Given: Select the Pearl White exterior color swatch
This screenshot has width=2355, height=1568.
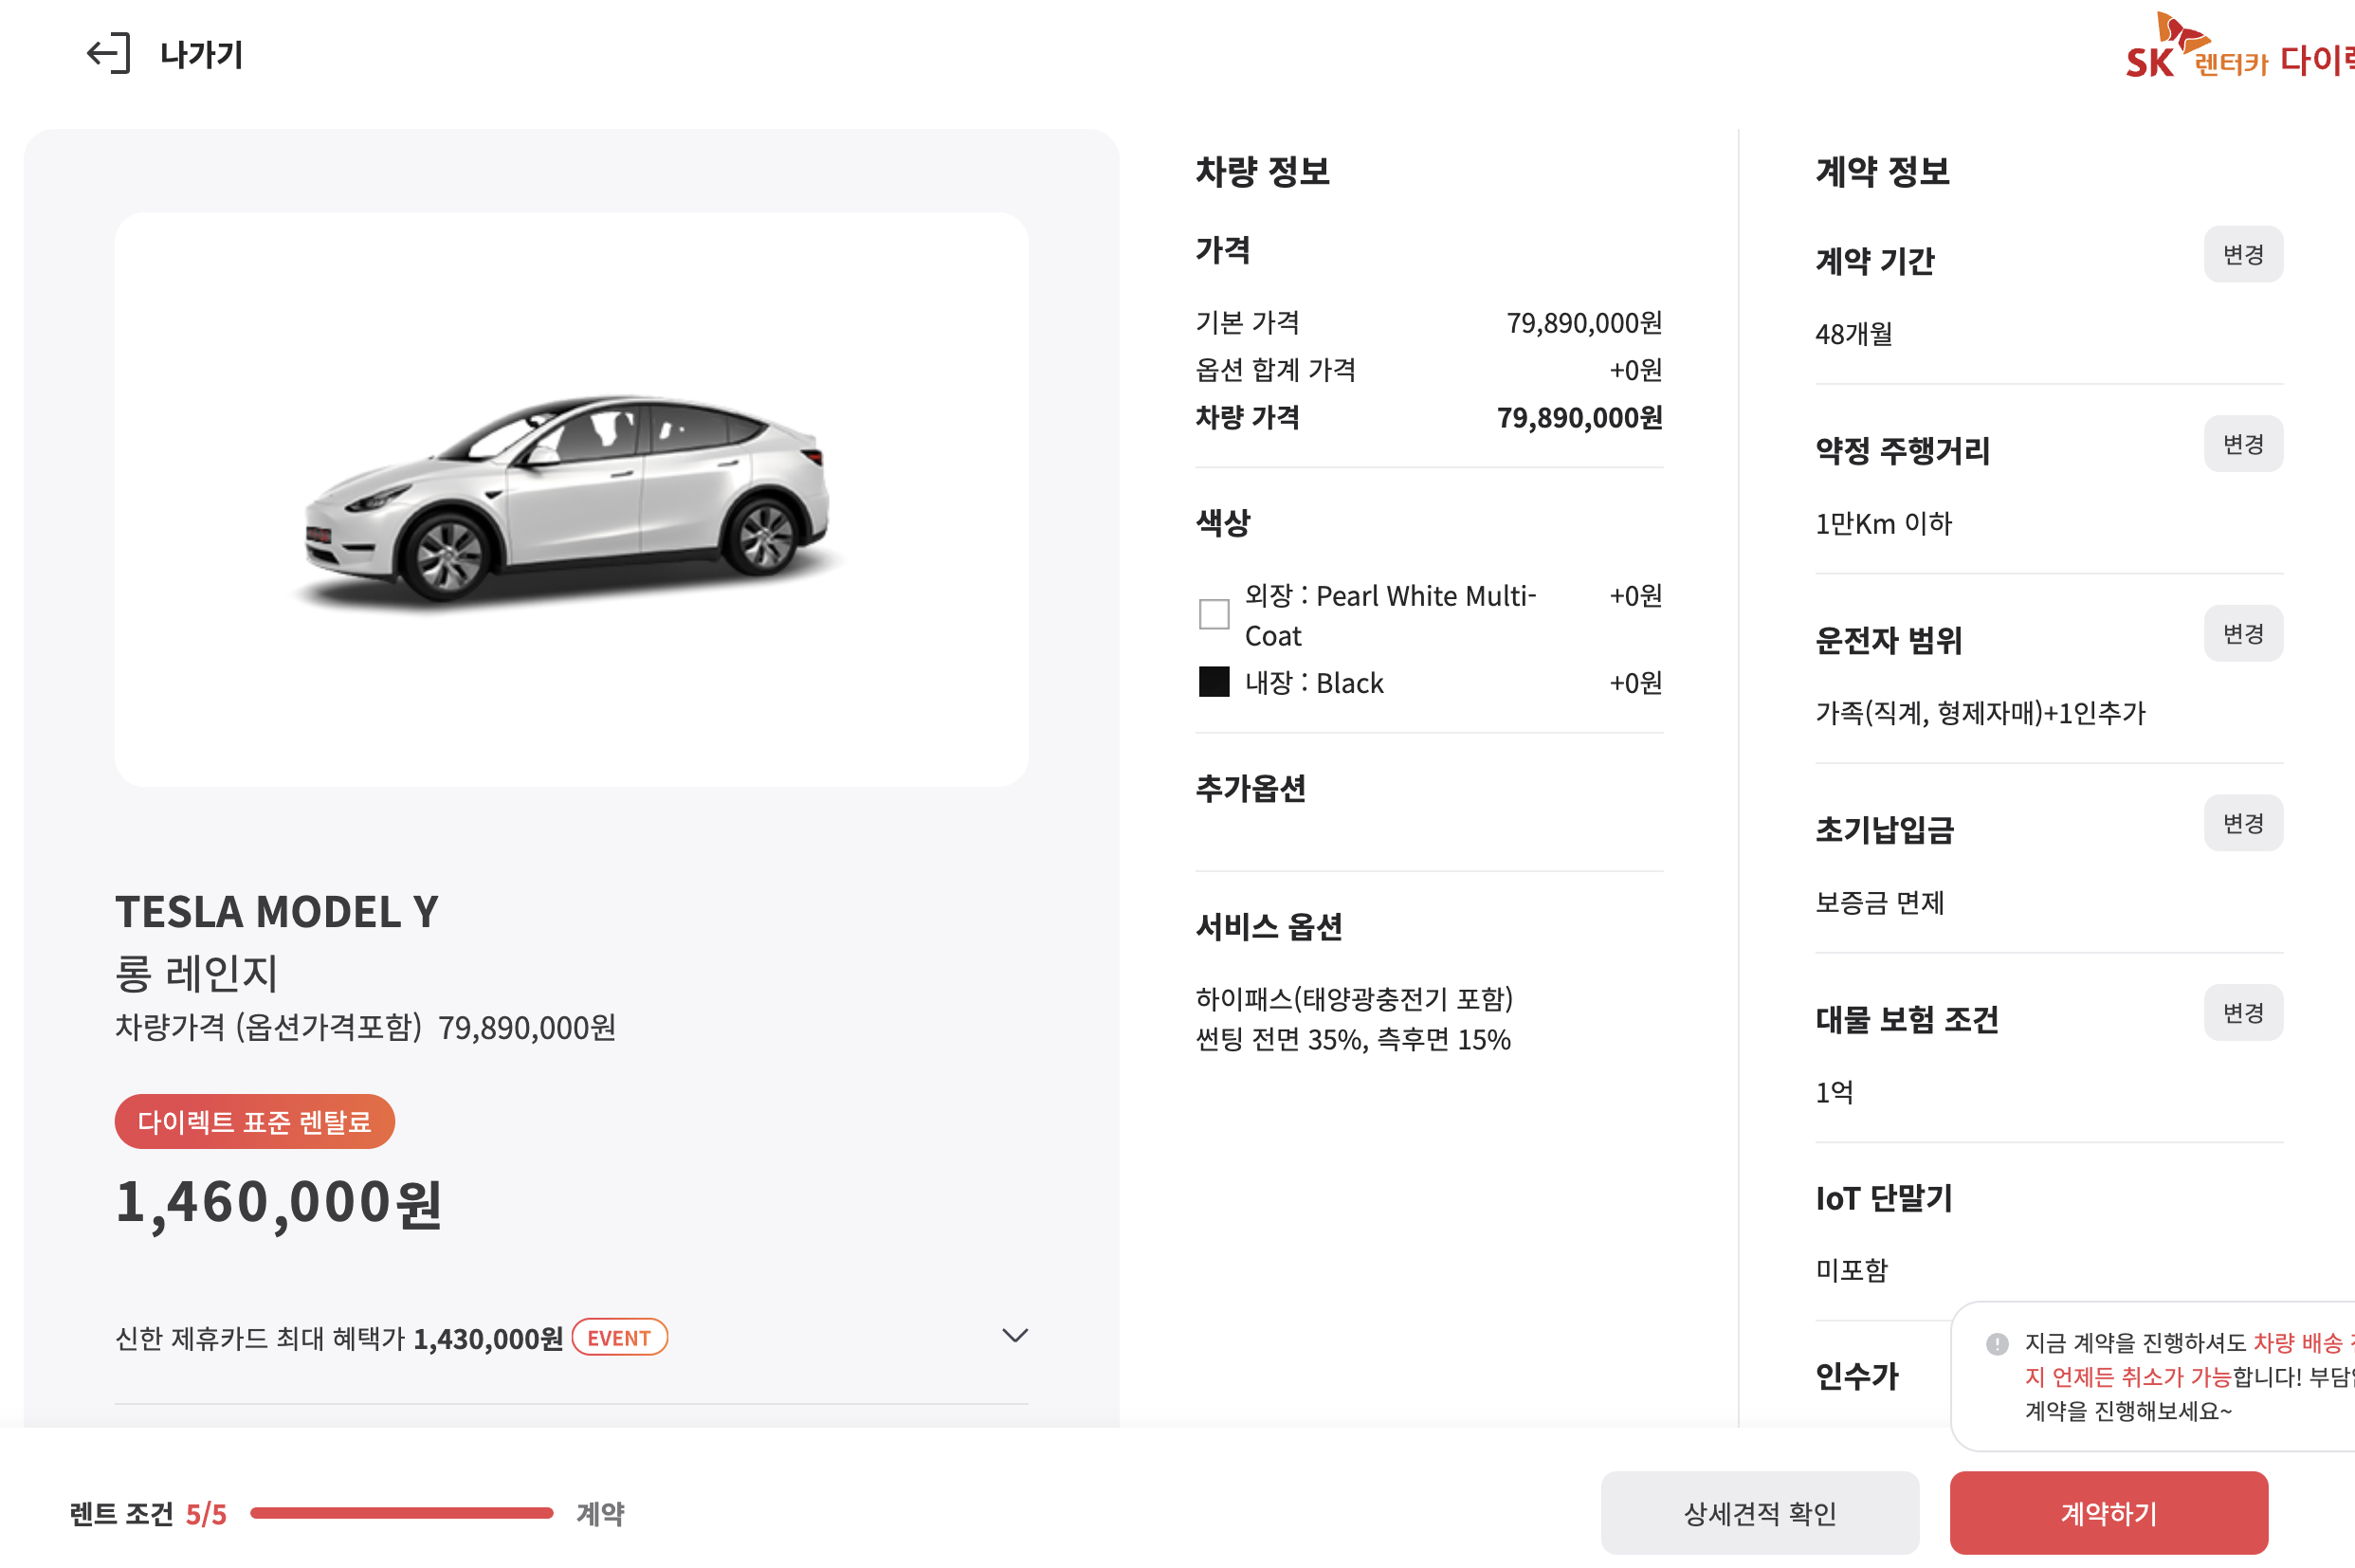Looking at the screenshot, I should [x=1214, y=614].
